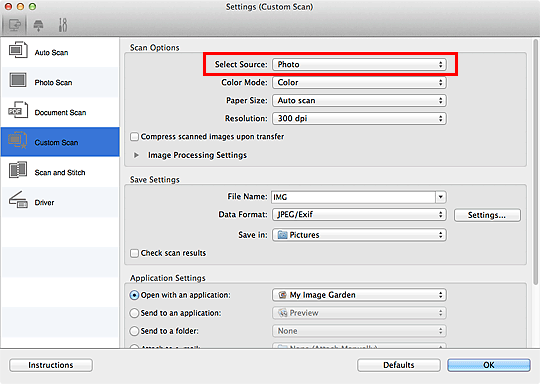Click the Driver scanner icon
Image resolution: width=540 pixels, height=384 pixels.
point(18,200)
